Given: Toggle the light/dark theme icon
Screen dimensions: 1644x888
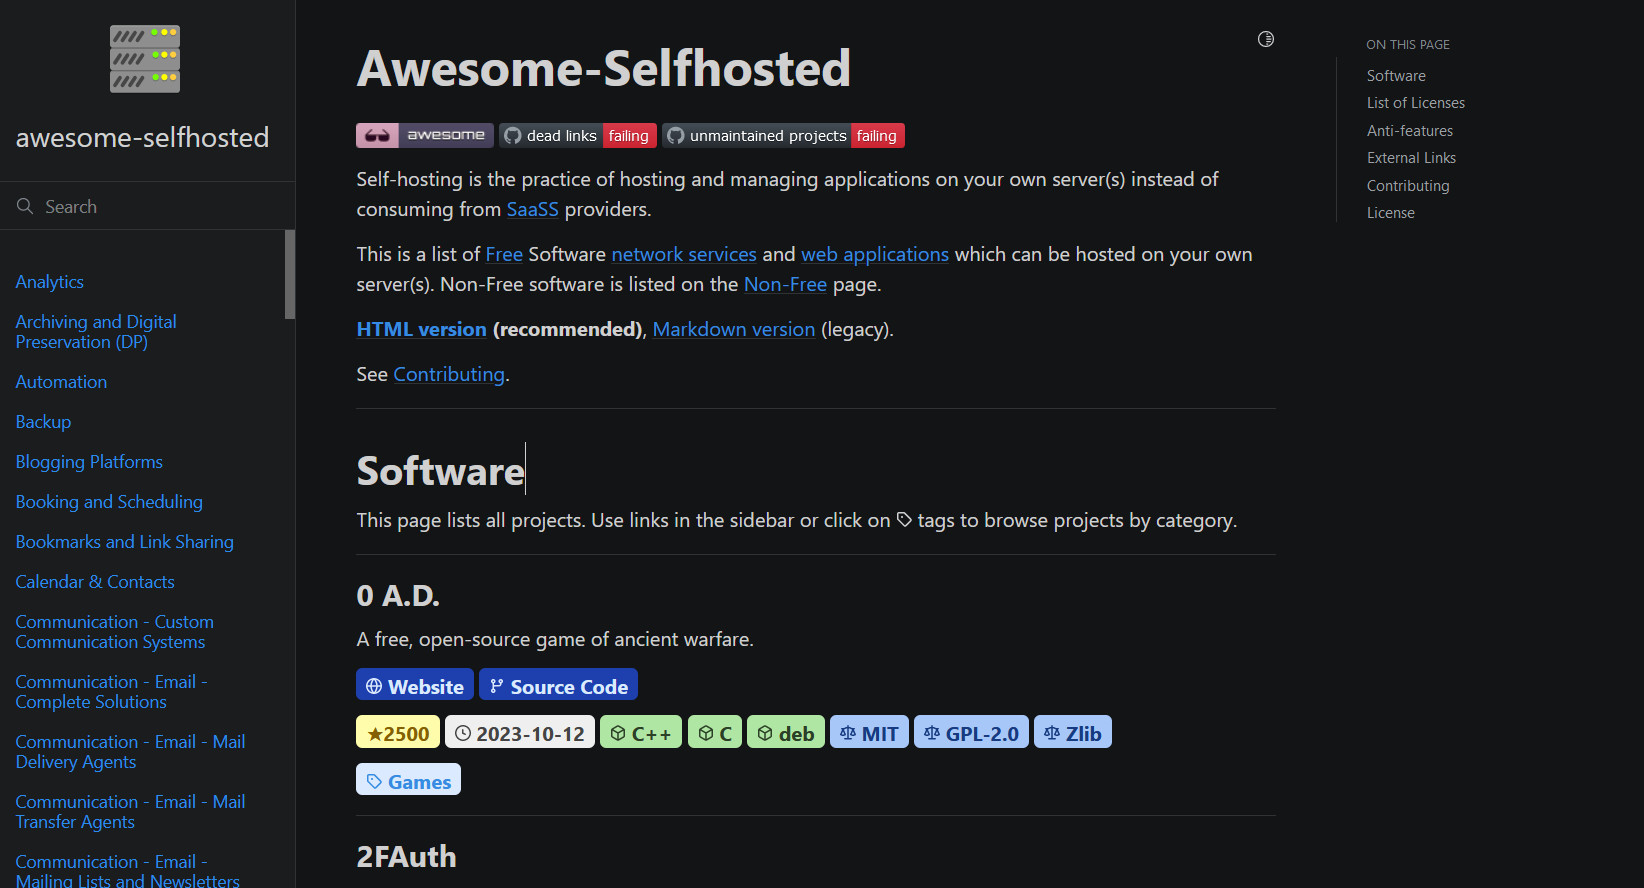Looking at the screenshot, I should tap(1266, 39).
